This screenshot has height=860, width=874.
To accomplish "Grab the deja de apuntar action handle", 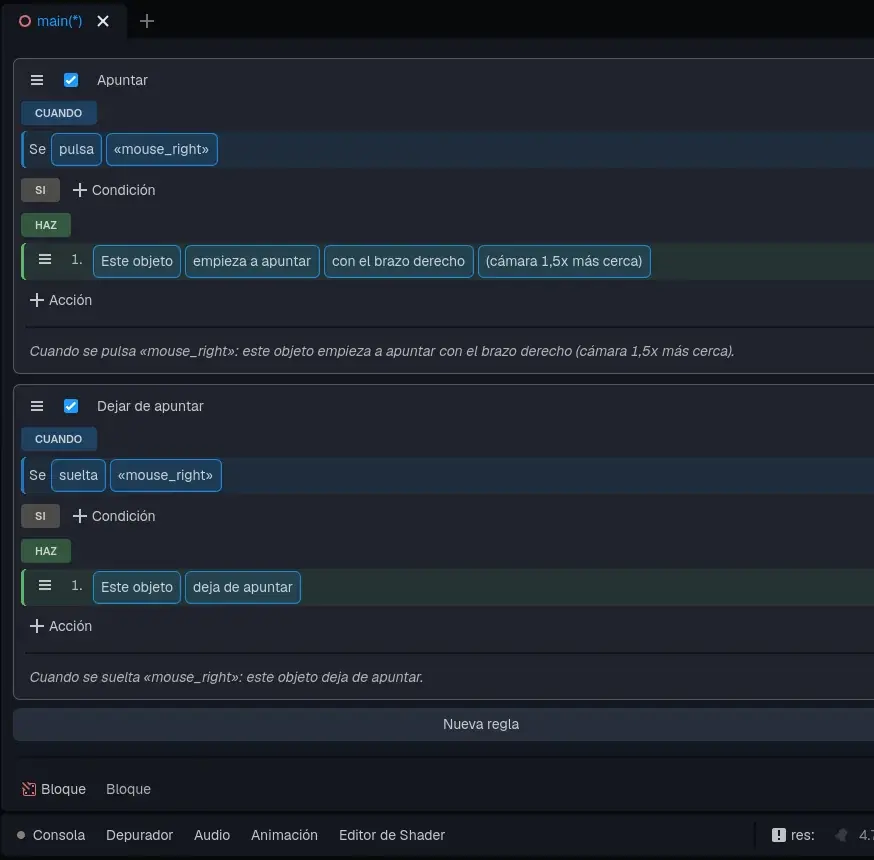I will [45, 585].
